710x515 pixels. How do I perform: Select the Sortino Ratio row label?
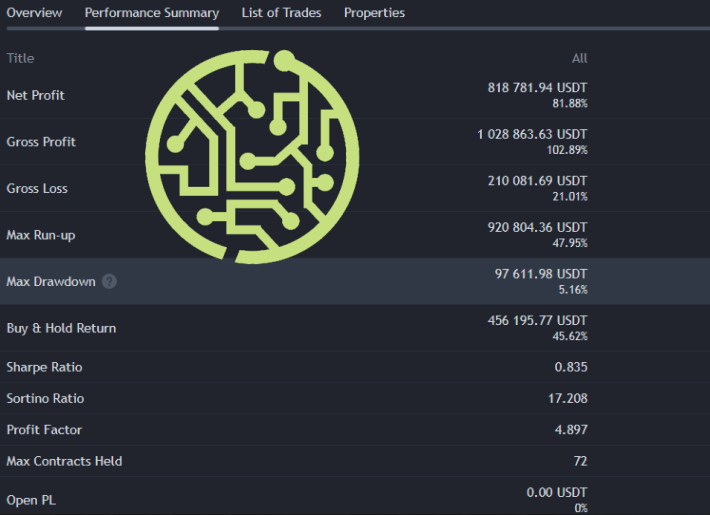[45, 398]
